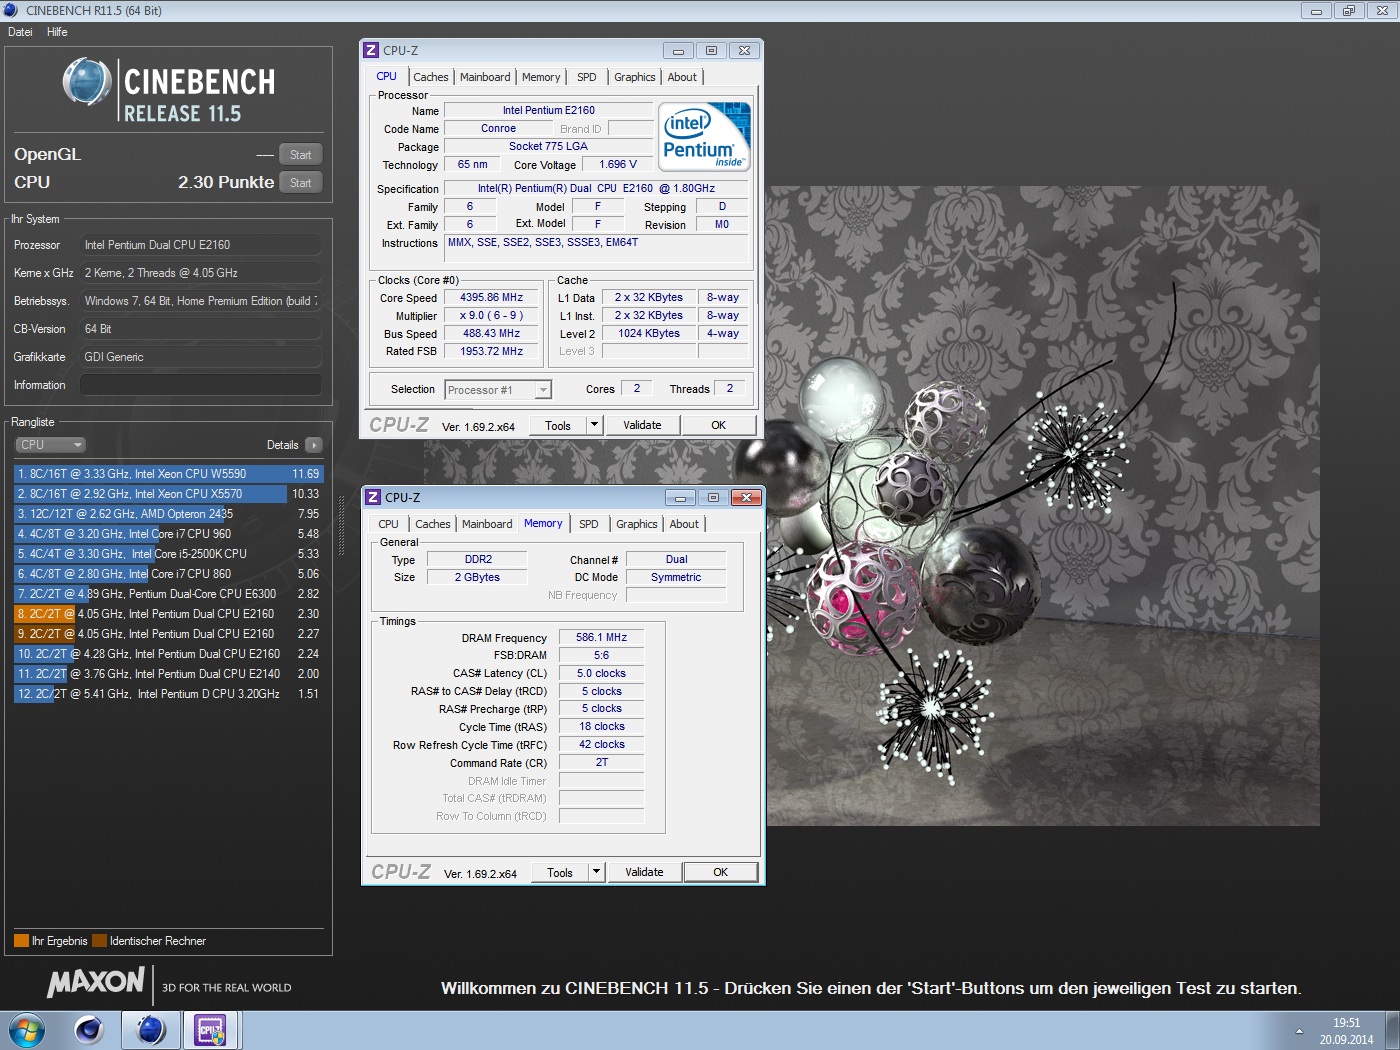Minimize the lower CPU-Z window
Image resolution: width=1400 pixels, height=1050 pixels.
(681, 497)
